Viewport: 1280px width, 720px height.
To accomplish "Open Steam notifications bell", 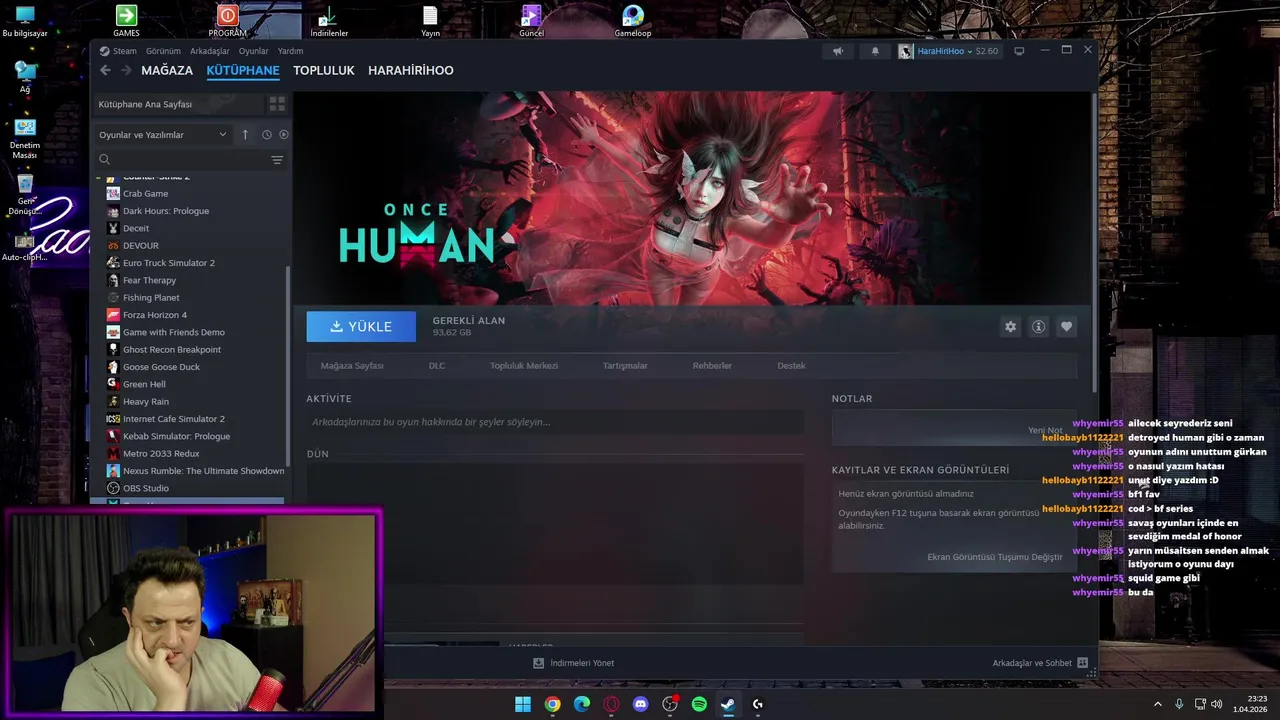I will pos(875,51).
